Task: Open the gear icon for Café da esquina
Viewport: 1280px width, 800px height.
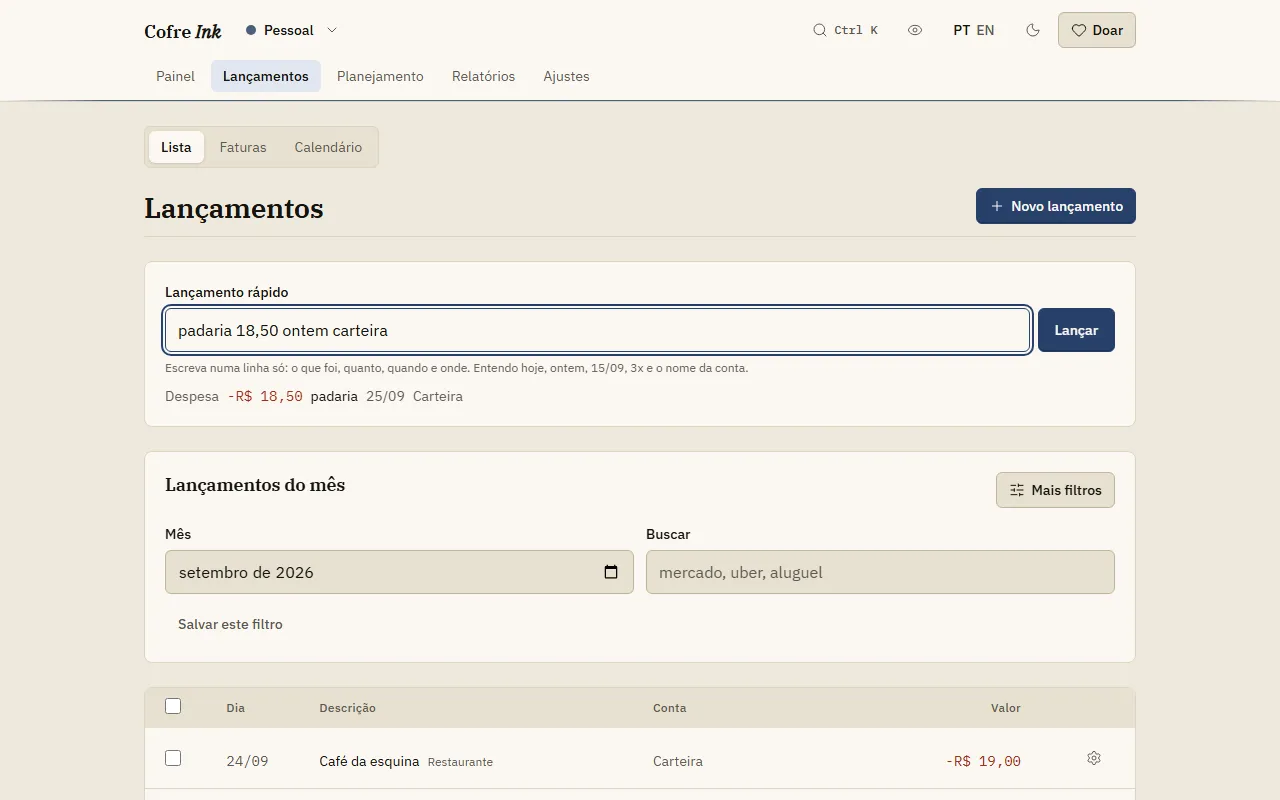Action: (x=1093, y=758)
